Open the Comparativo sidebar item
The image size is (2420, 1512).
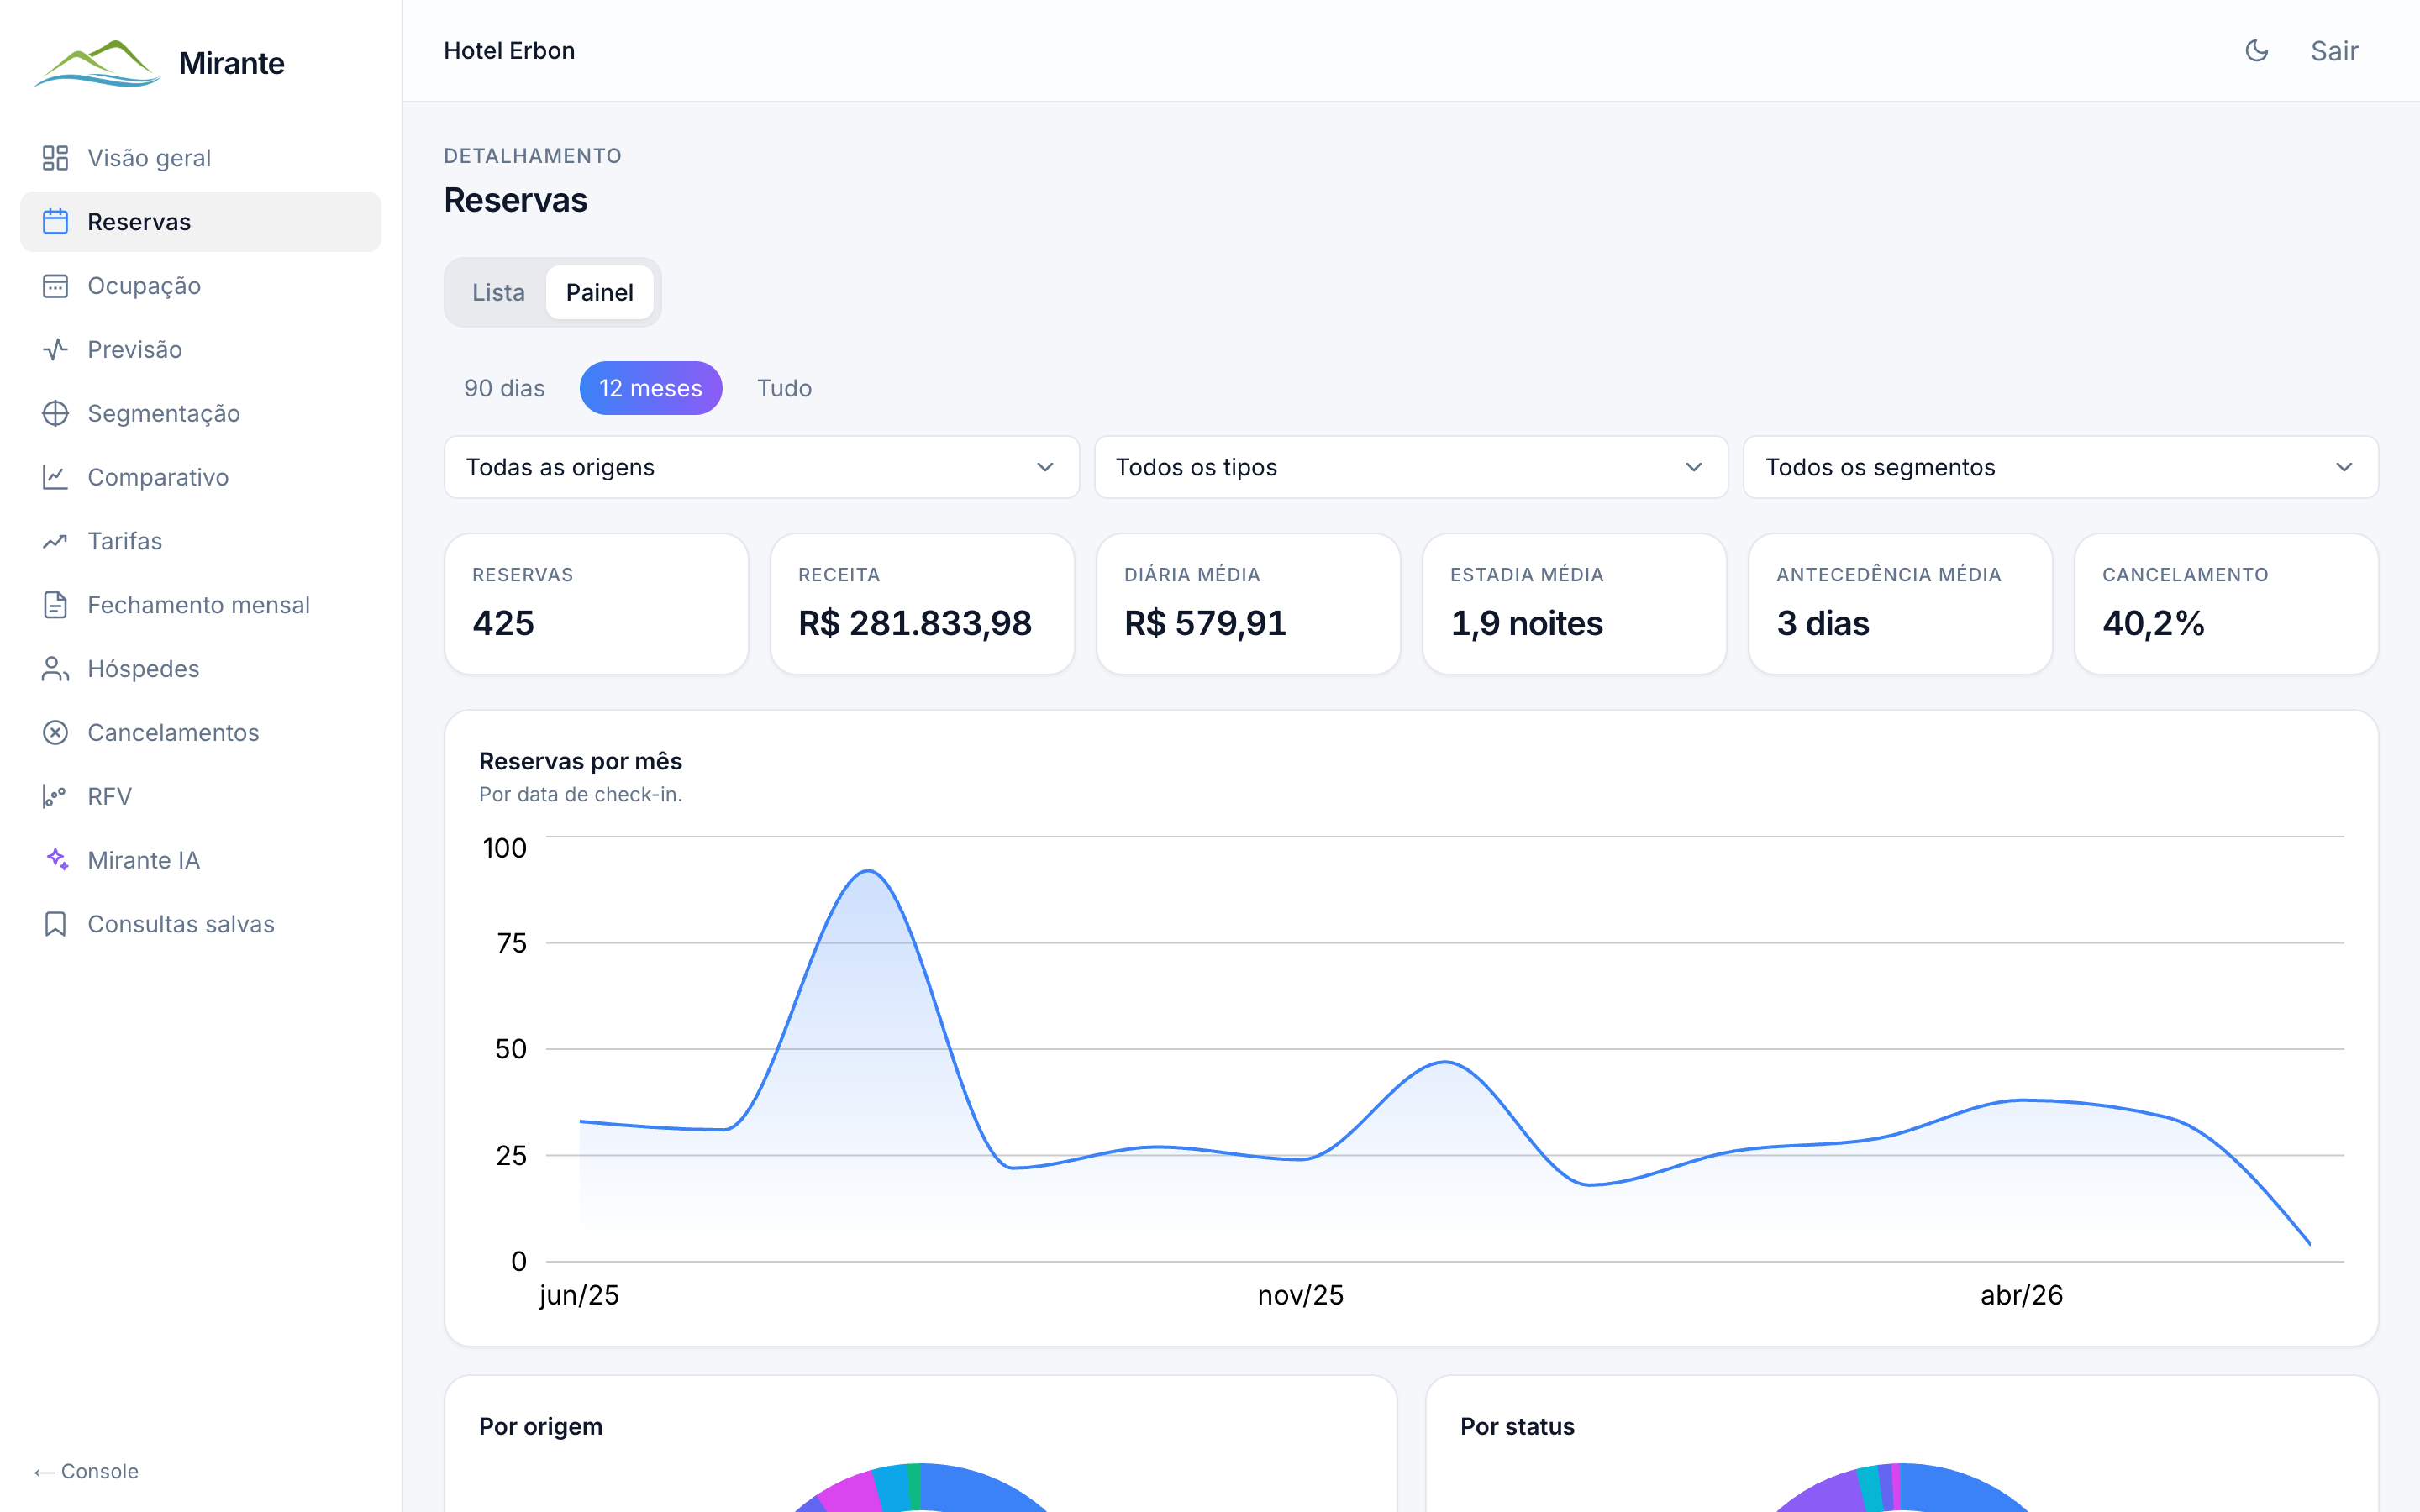[x=201, y=478]
